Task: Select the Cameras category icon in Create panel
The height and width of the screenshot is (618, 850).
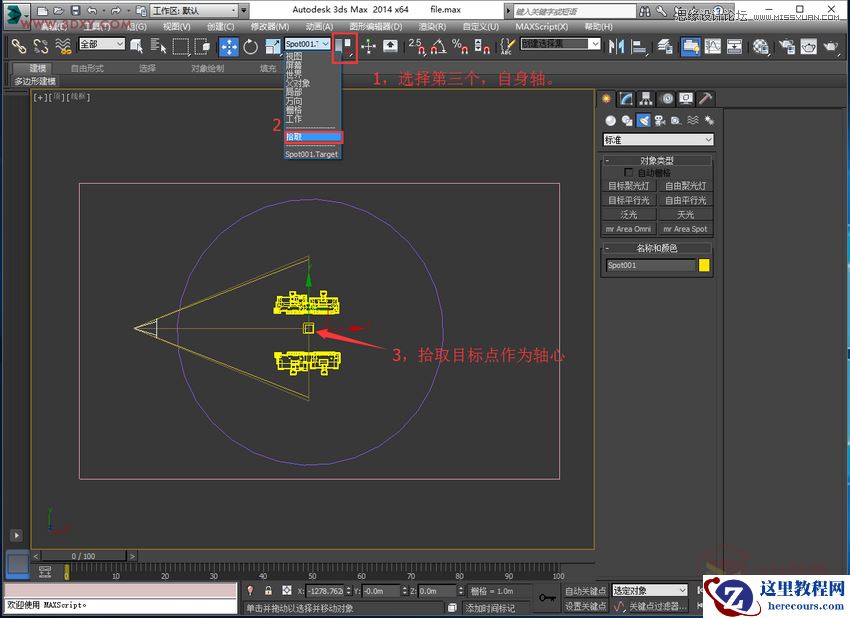Action: click(660, 120)
